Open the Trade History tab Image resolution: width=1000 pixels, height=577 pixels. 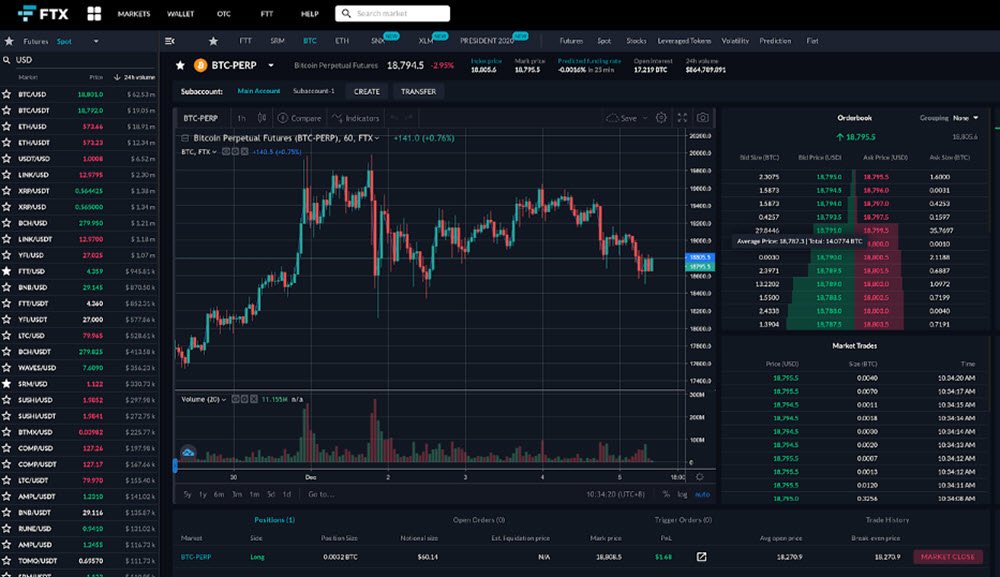(x=887, y=520)
